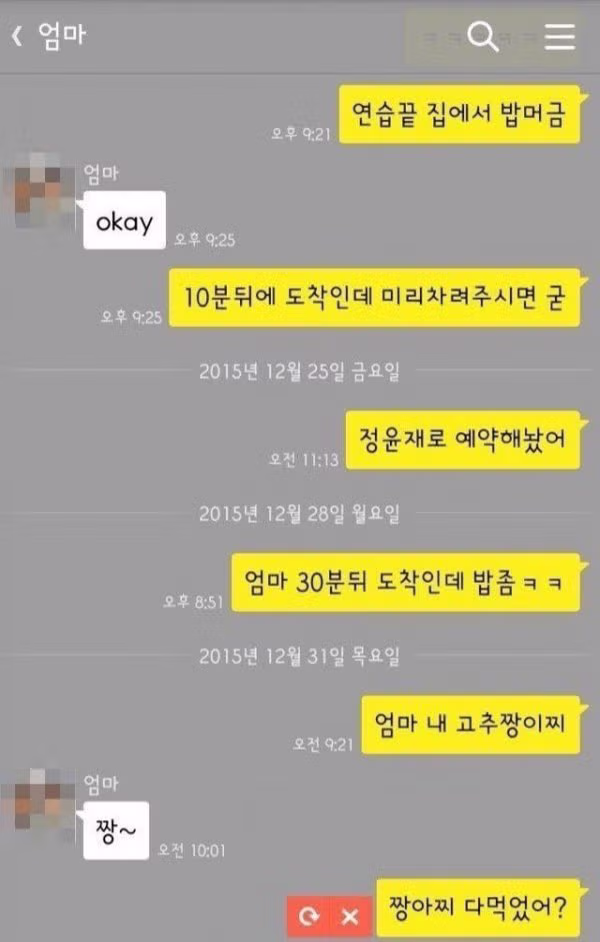
Task: Open the chat search magnifier icon
Action: pyautogui.click(x=482, y=36)
